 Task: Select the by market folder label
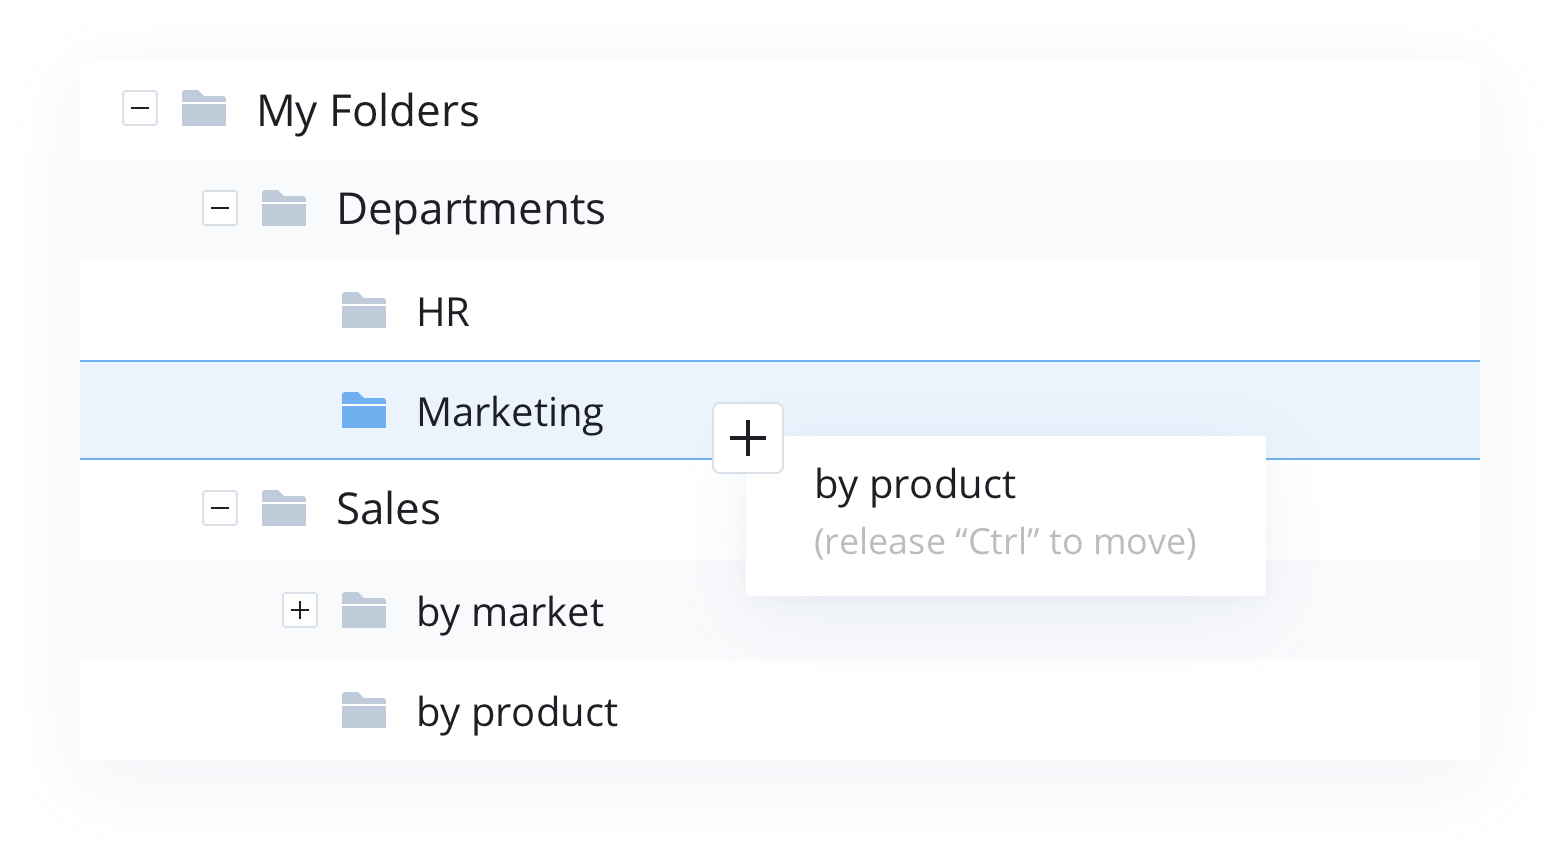pos(510,612)
